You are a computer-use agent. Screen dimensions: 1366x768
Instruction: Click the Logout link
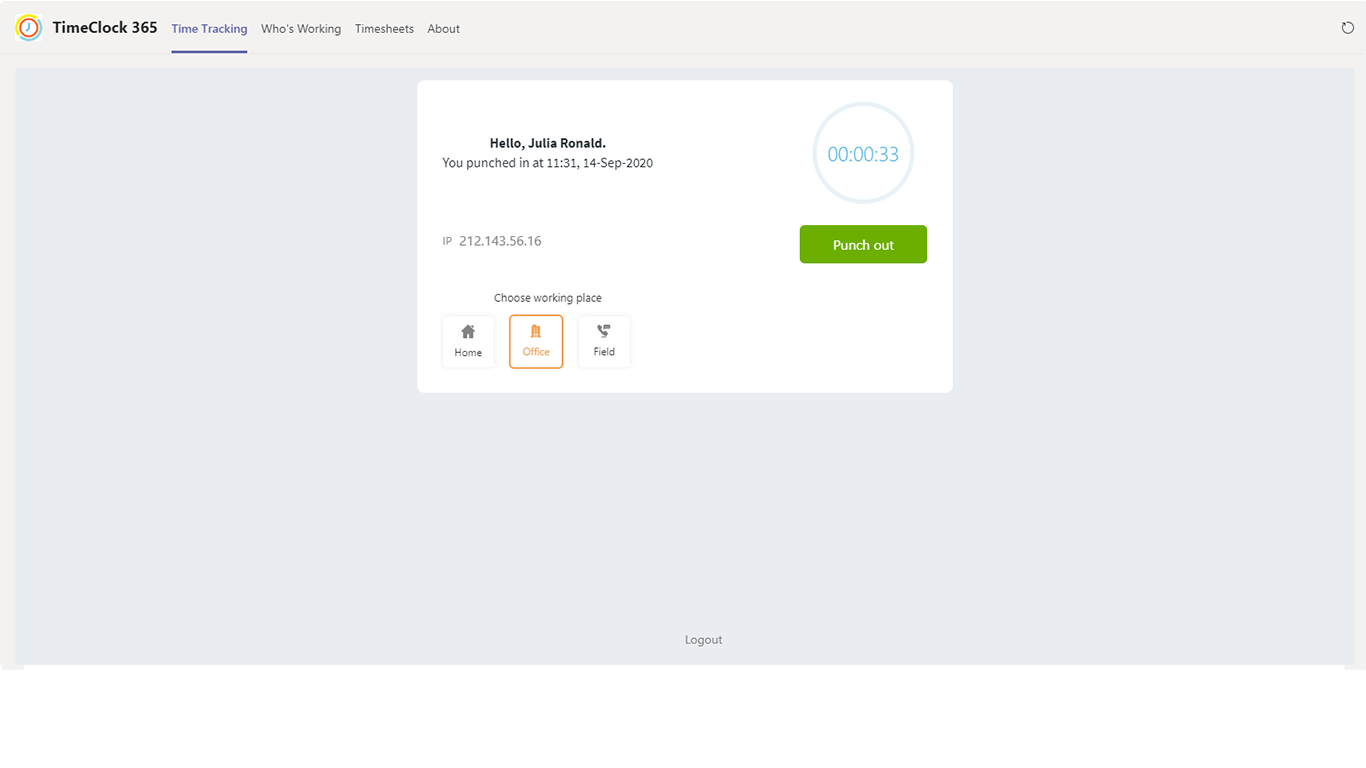703,640
